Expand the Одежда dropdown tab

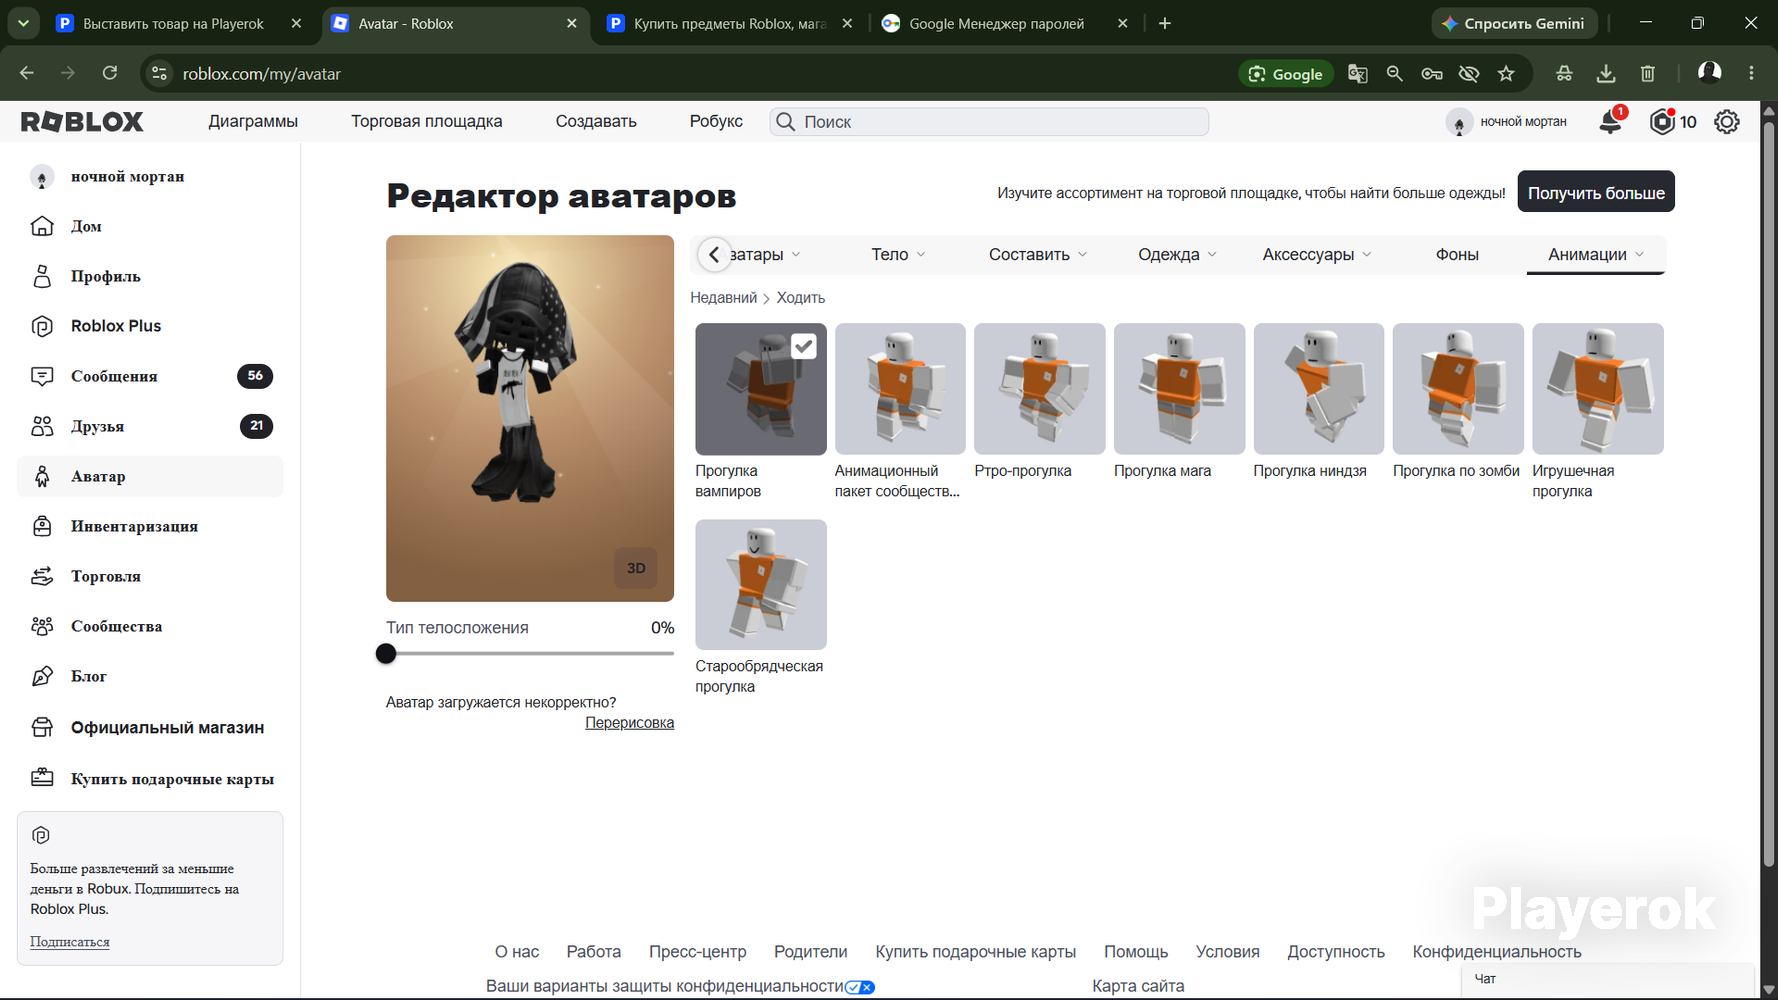coord(1177,254)
